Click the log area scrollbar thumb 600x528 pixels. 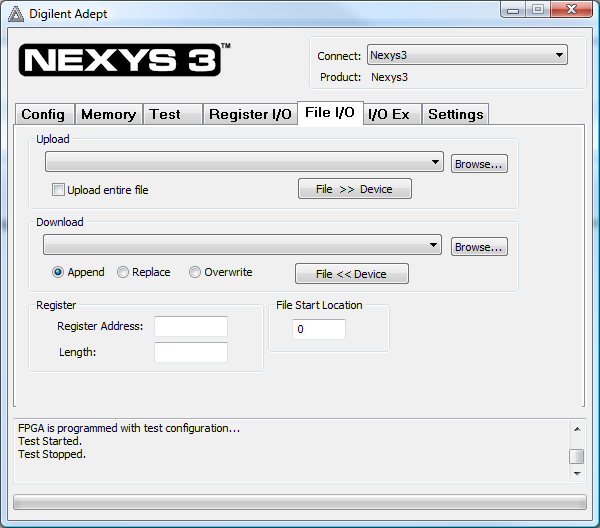tap(577, 456)
